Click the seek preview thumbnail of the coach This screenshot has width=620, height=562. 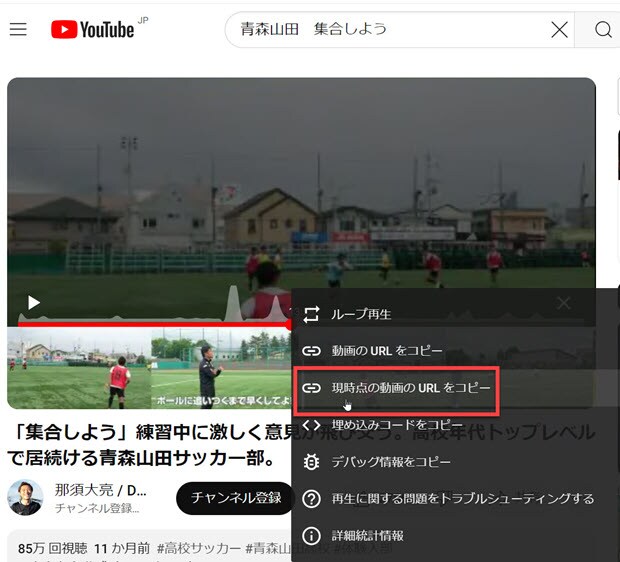(220, 368)
